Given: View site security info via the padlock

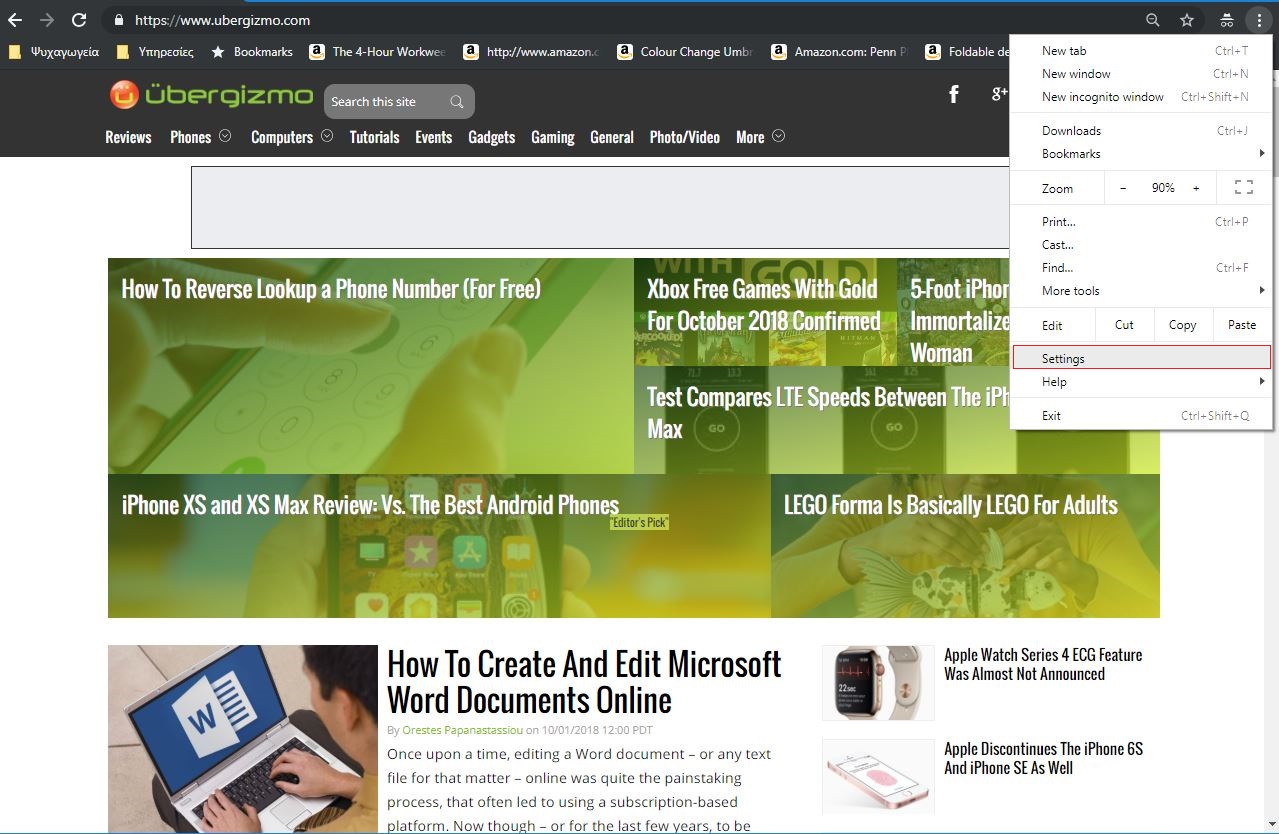Looking at the screenshot, I should pyautogui.click(x=119, y=20).
